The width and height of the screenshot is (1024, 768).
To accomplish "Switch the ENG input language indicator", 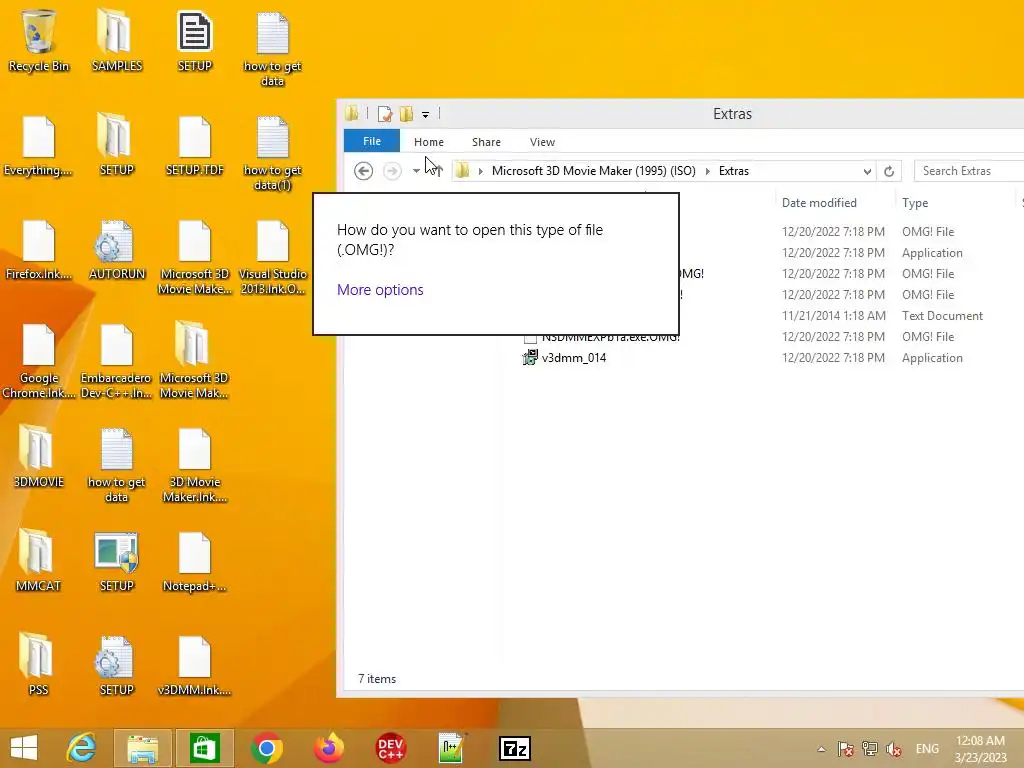I will [927, 749].
